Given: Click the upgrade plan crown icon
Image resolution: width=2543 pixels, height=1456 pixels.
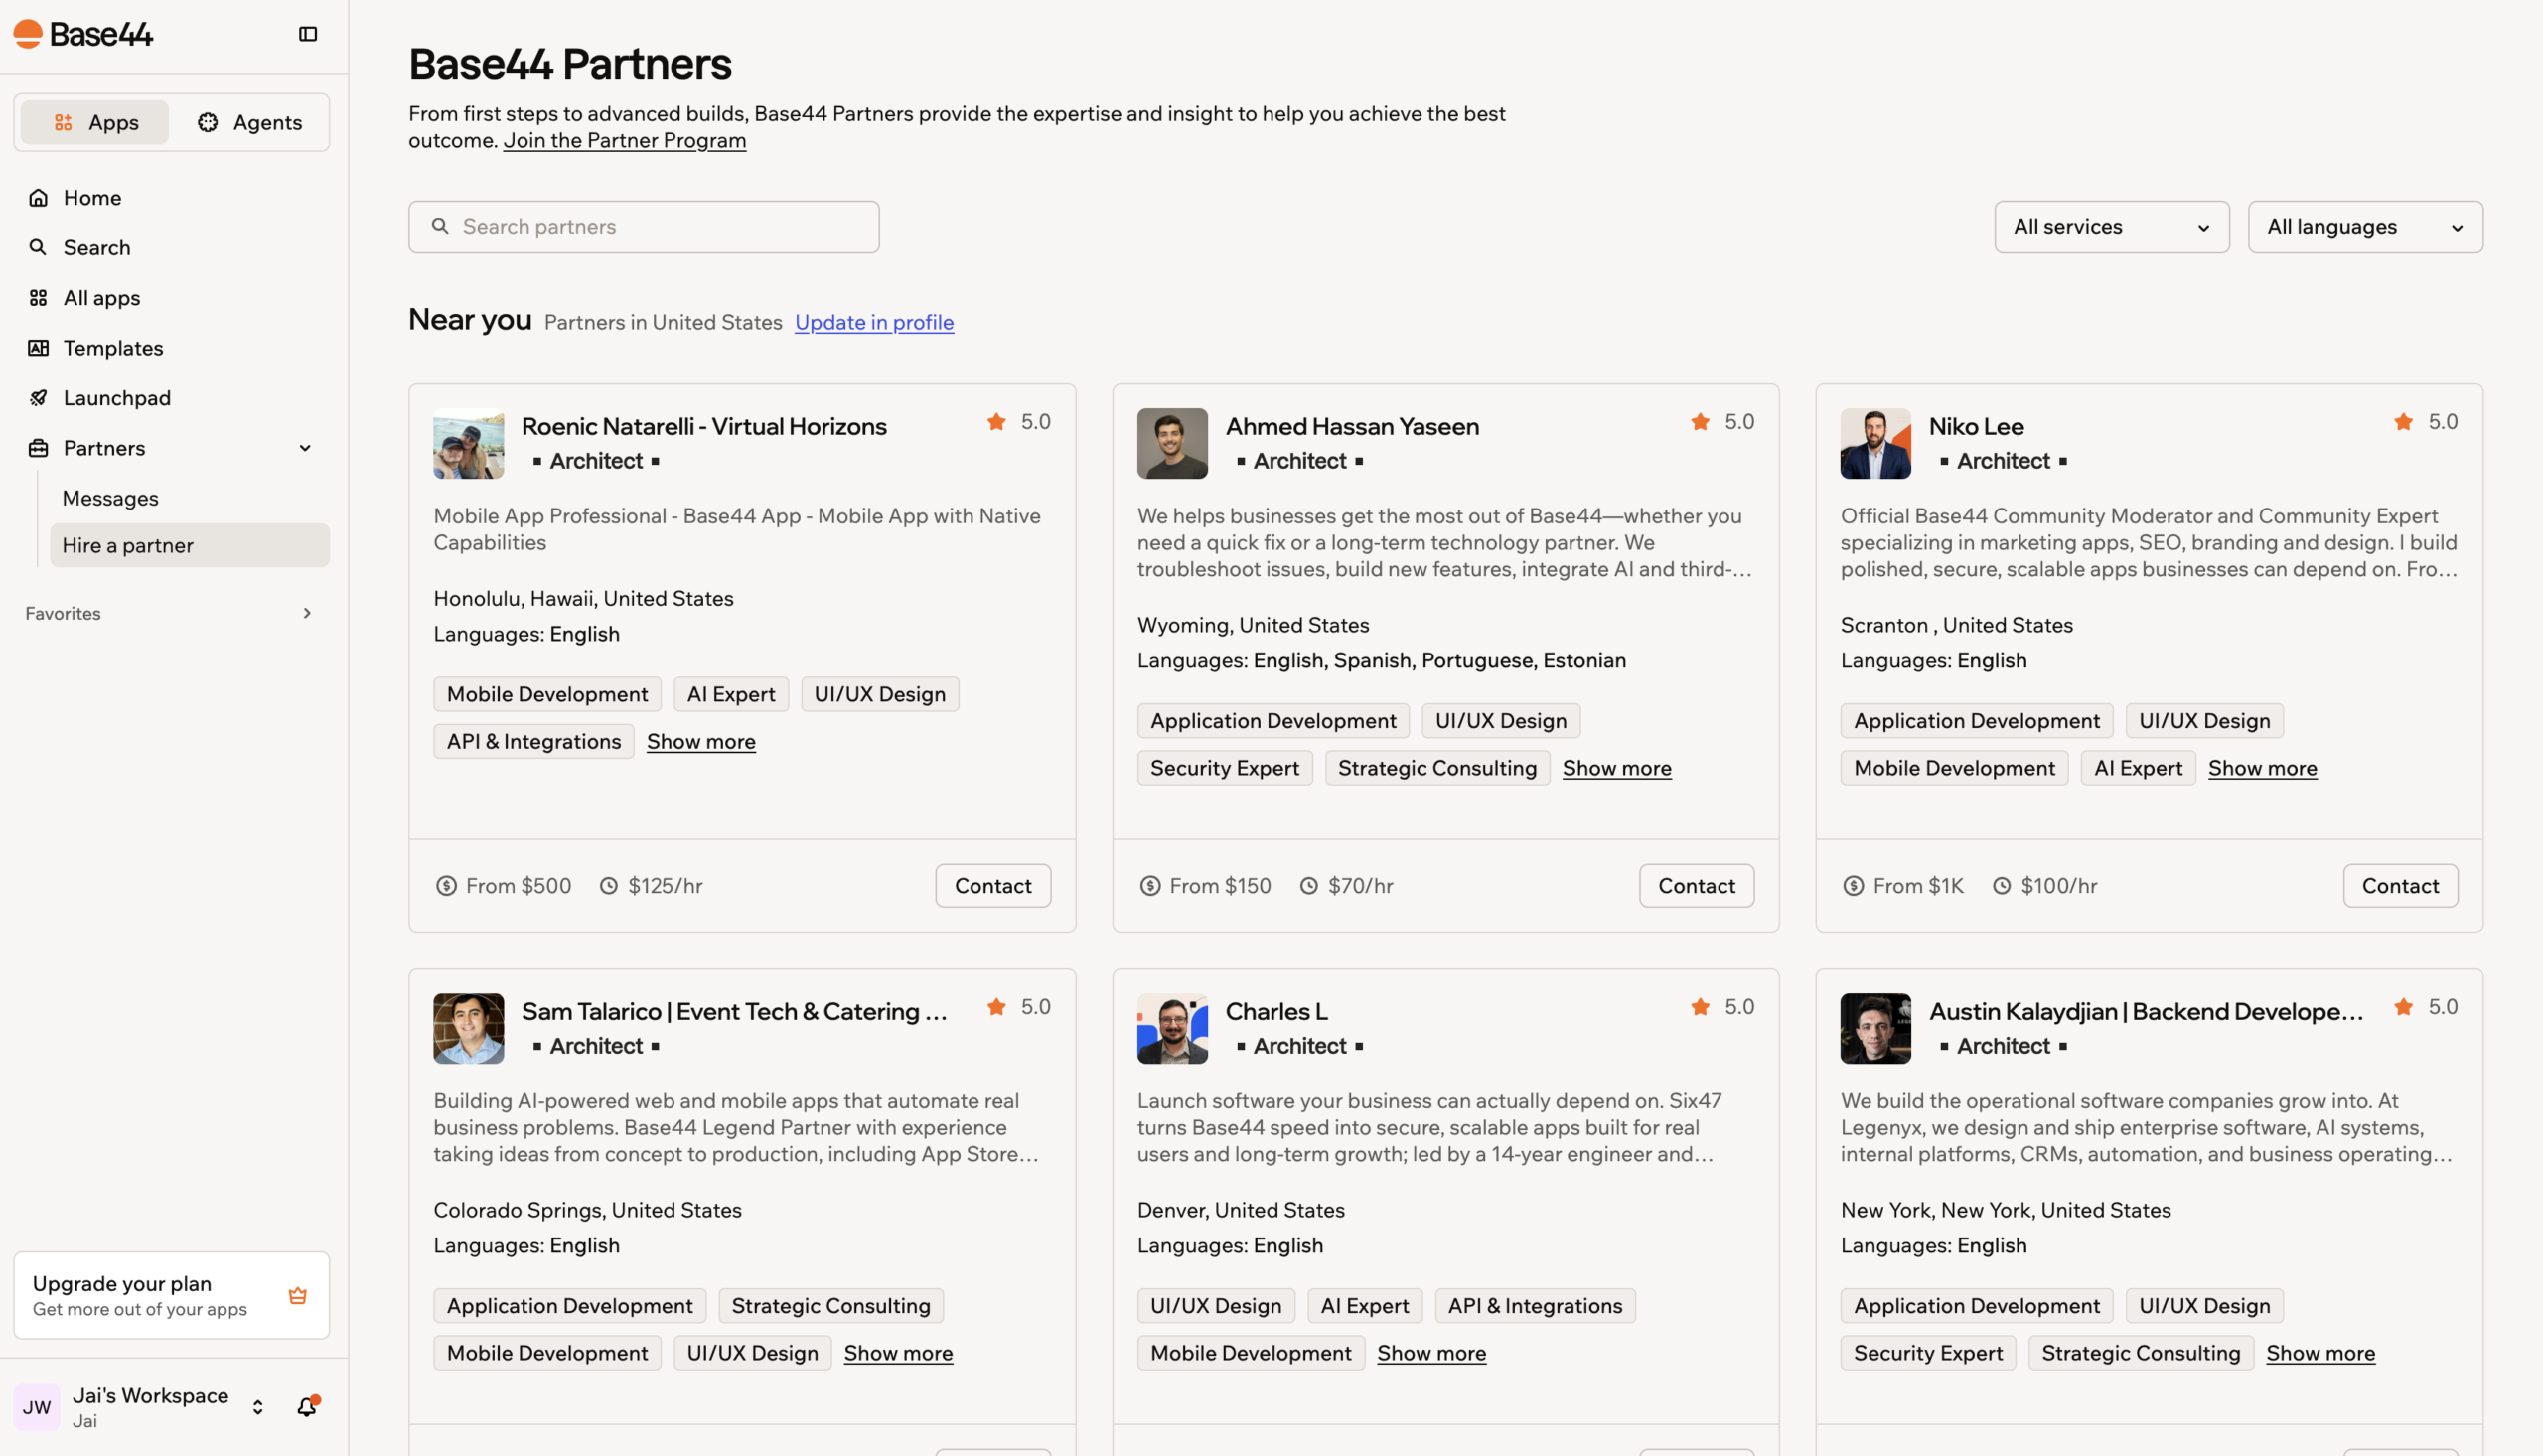Looking at the screenshot, I should (298, 1295).
